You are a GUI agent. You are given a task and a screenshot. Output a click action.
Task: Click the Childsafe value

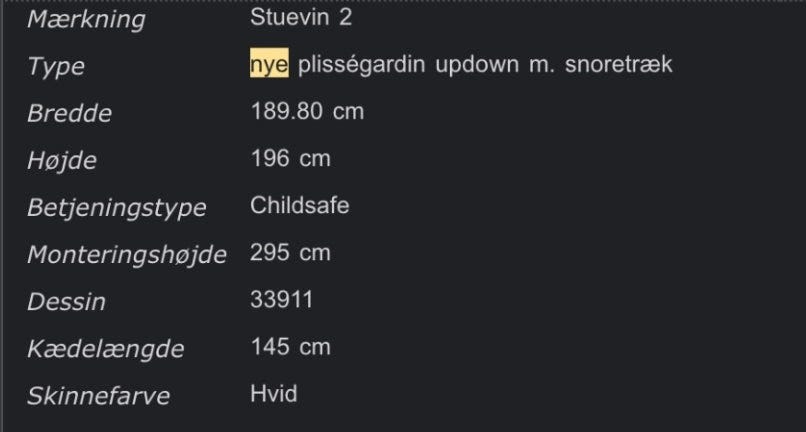tap(300, 205)
